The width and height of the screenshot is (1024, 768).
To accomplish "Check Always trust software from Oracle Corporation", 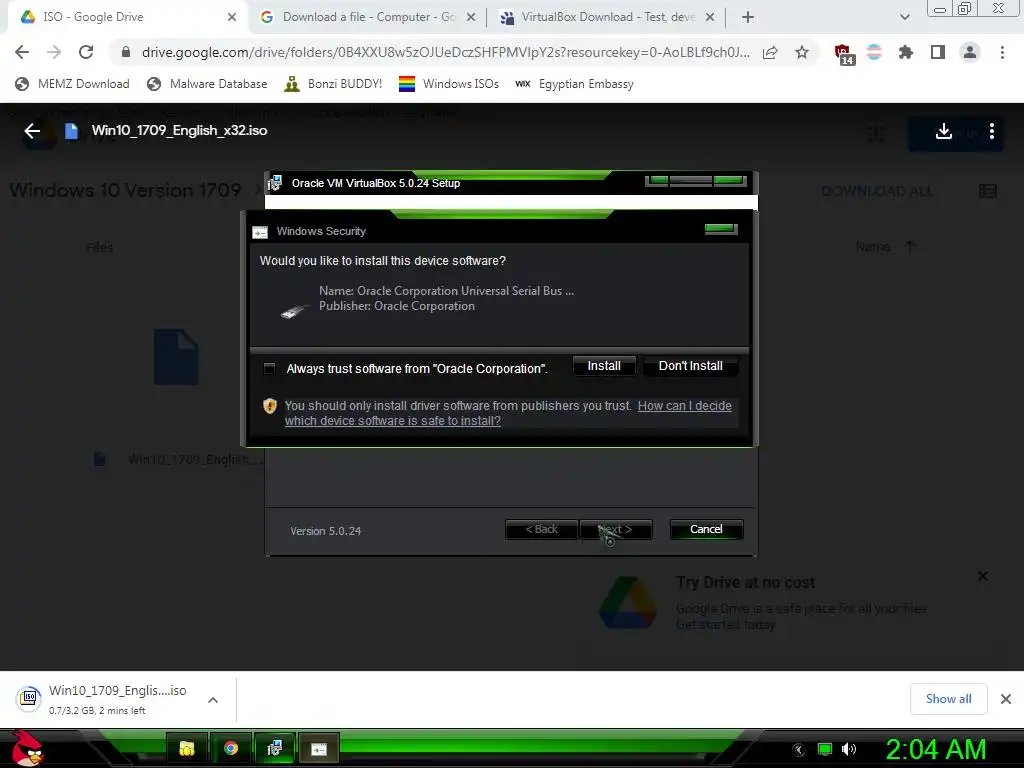I will pos(269,369).
